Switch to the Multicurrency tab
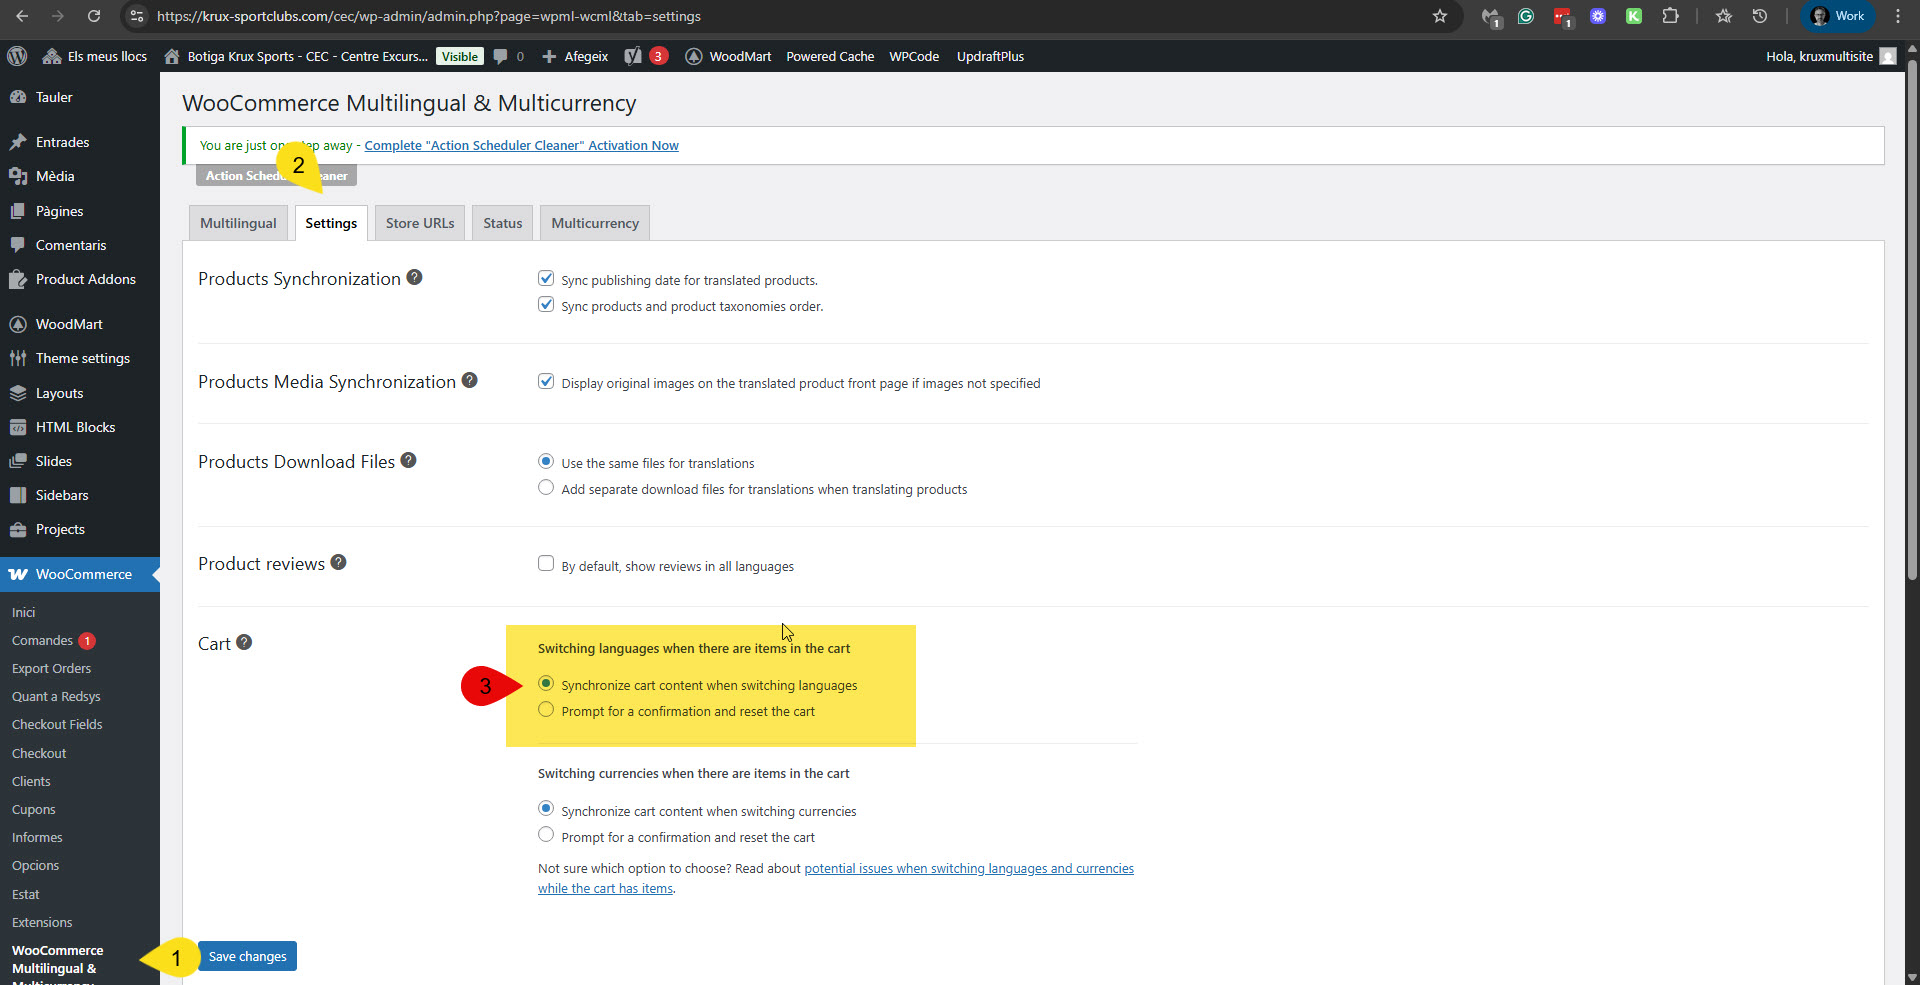This screenshot has width=1920, height=985. point(594,223)
